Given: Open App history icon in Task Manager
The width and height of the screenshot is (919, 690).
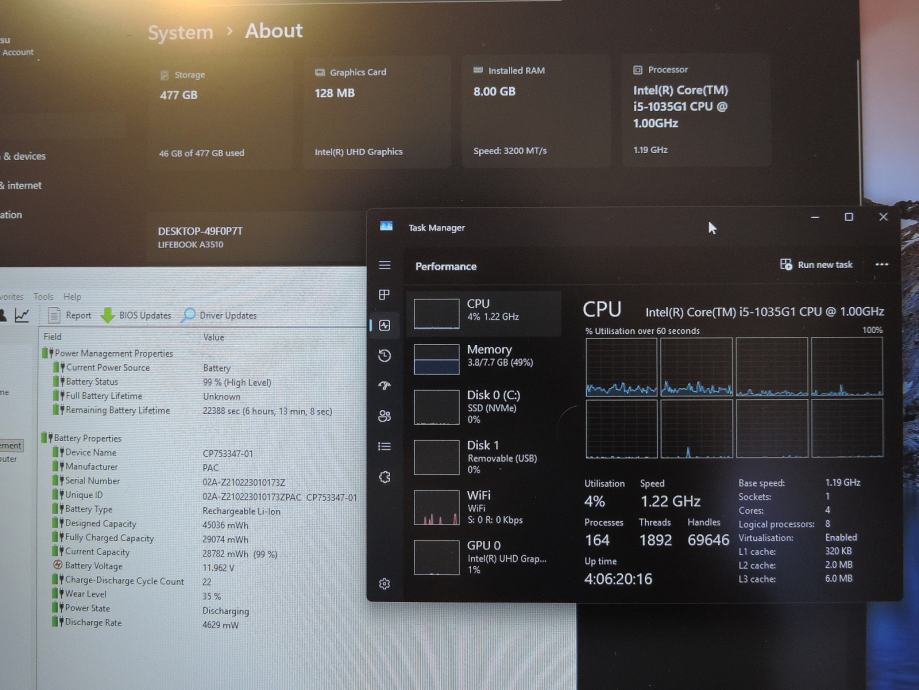Looking at the screenshot, I should click(384, 356).
